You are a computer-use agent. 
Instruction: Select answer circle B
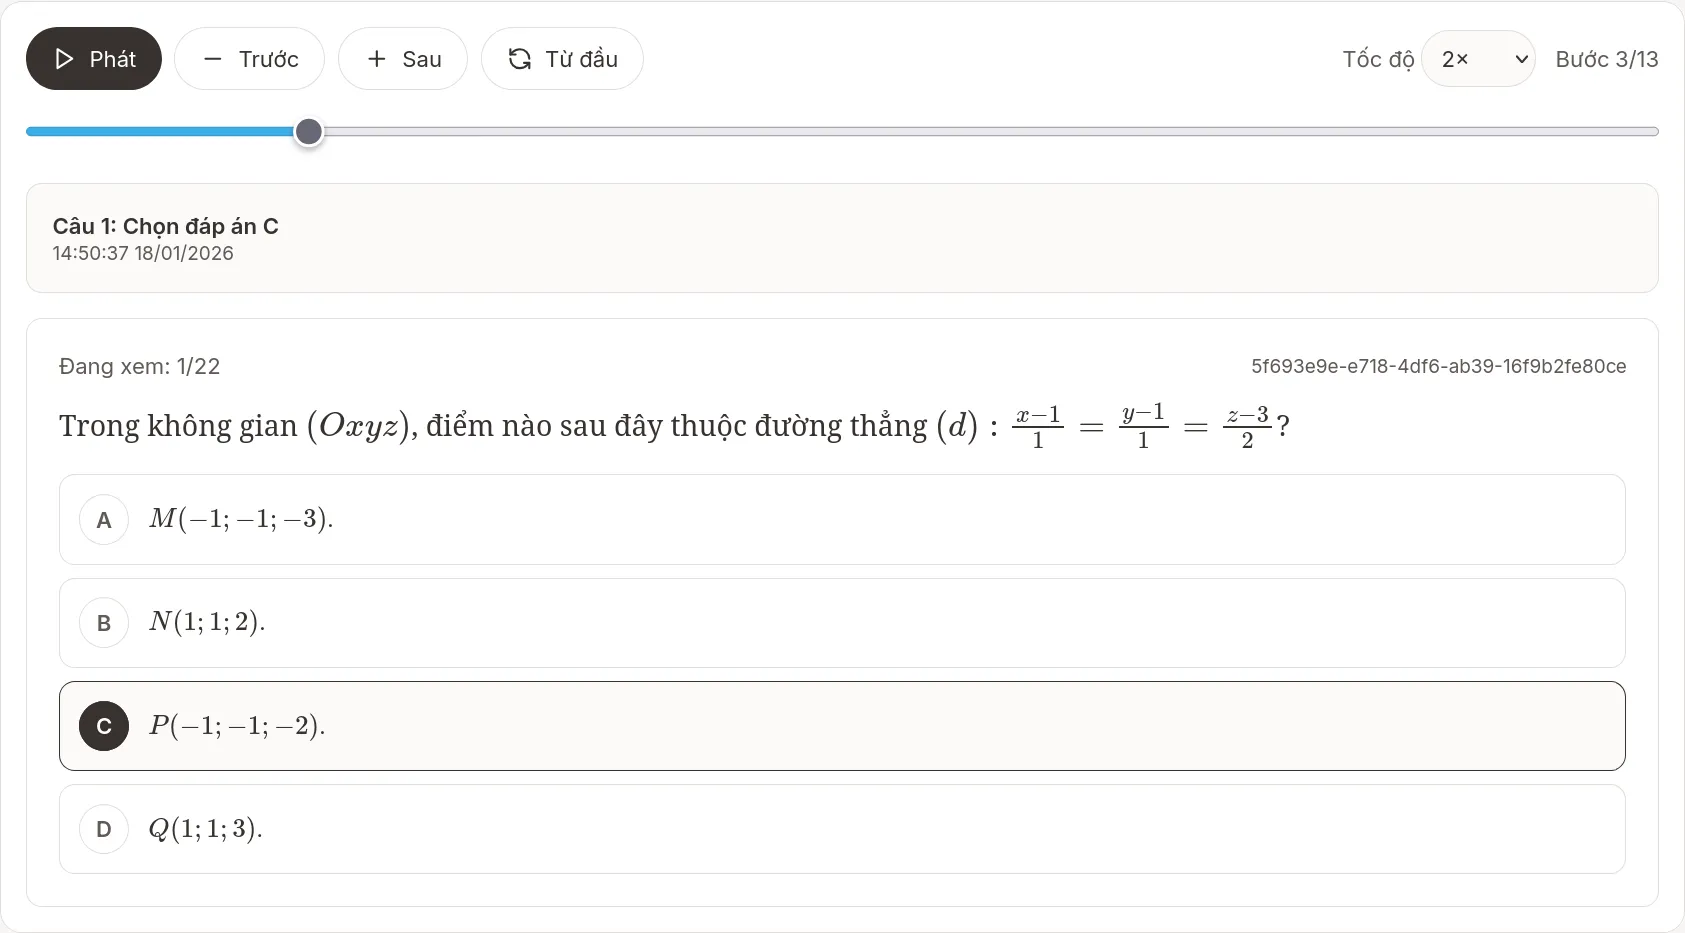(x=104, y=623)
